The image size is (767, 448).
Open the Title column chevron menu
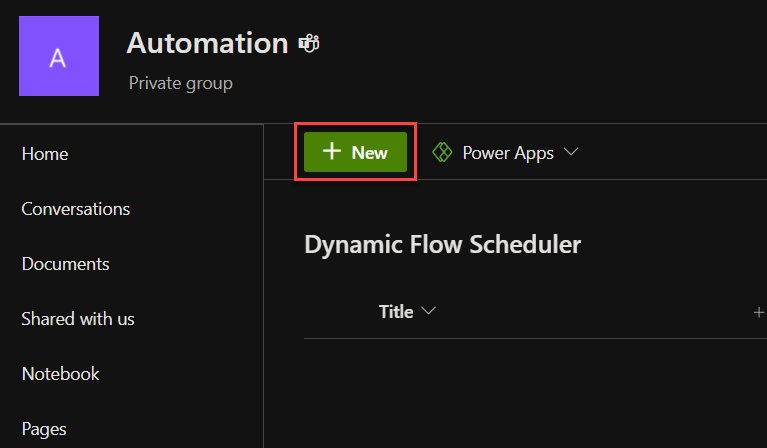coord(428,311)
